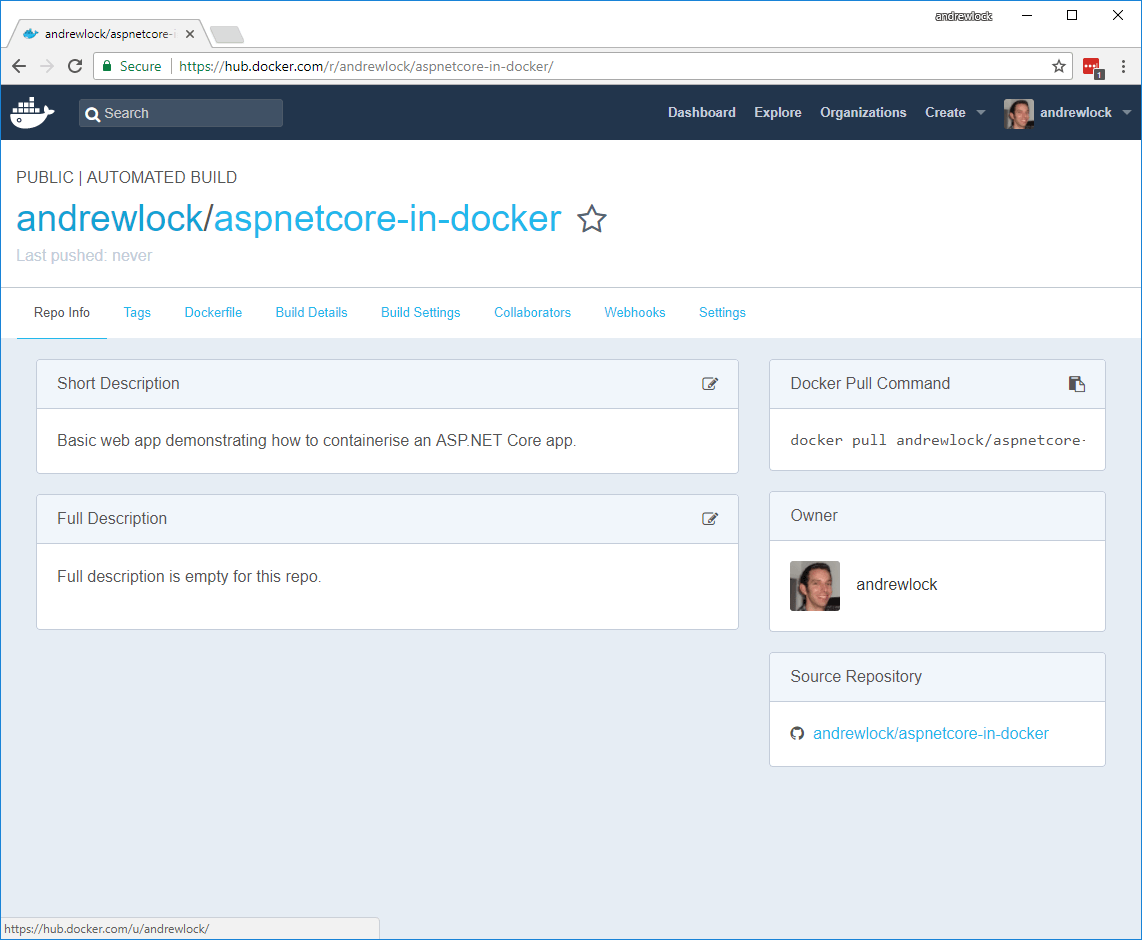The height and width of the screenshot is (940, 1142).
Task: Open the Build Settings tab
Action: (x=420, y=312)
